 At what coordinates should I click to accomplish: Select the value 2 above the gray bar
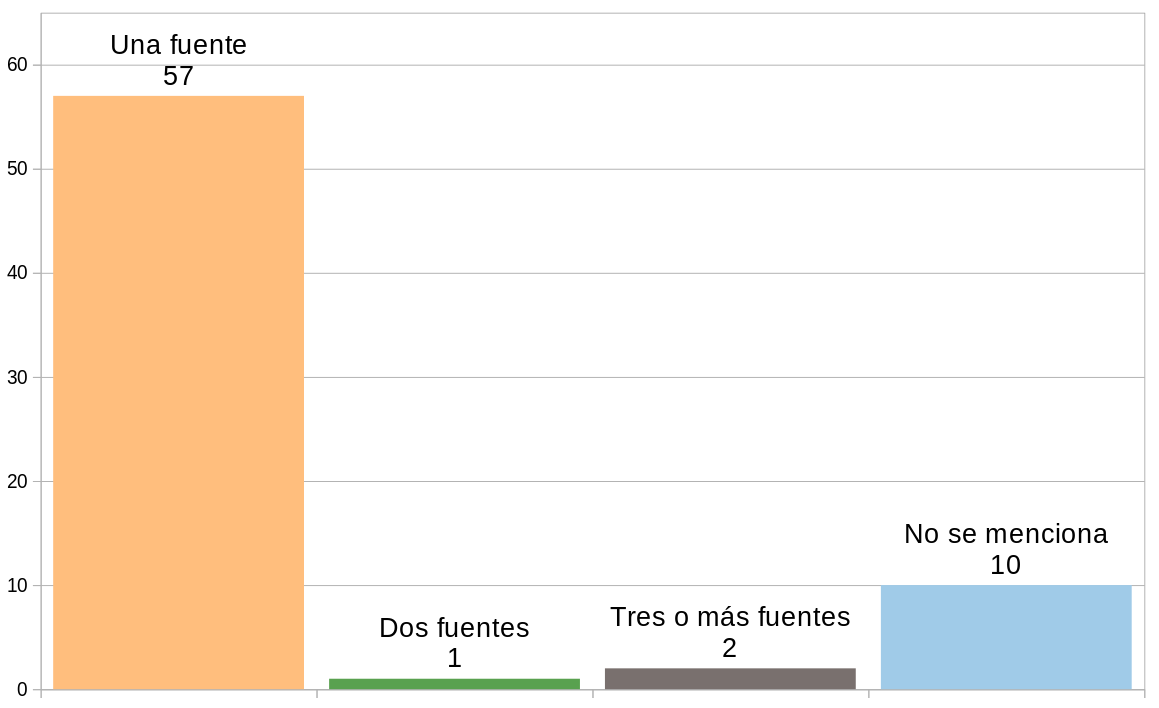(730, 648)
